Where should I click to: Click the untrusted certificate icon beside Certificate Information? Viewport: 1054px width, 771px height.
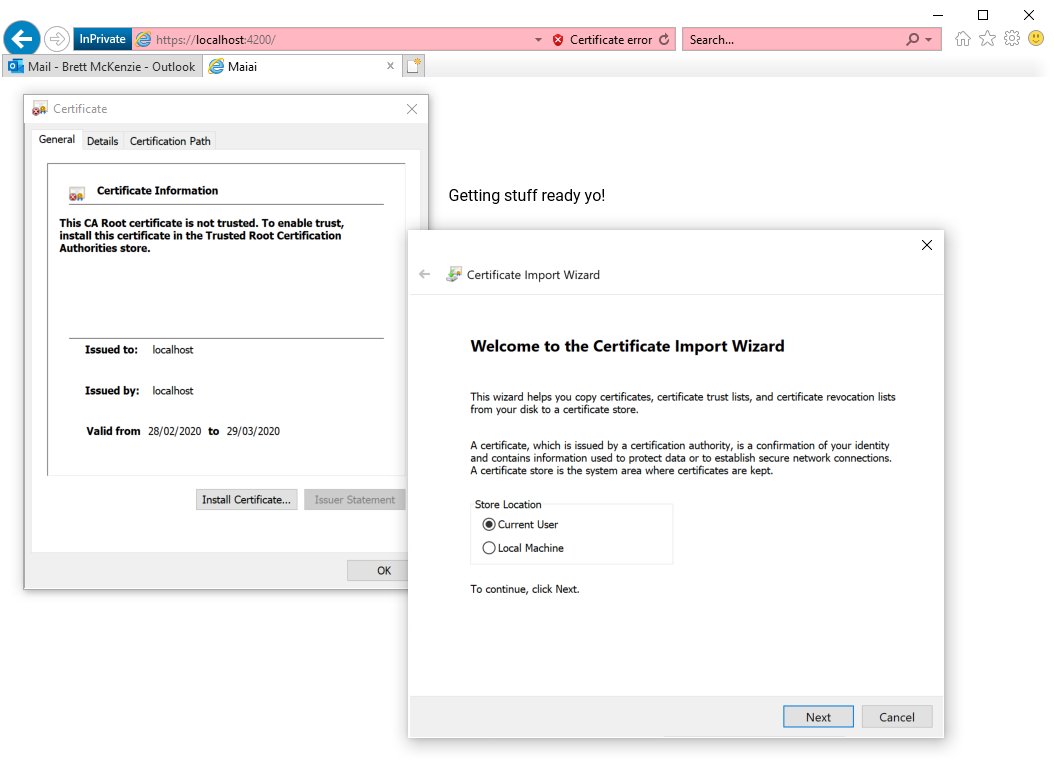pyautogui.click(x=77, y=194)
